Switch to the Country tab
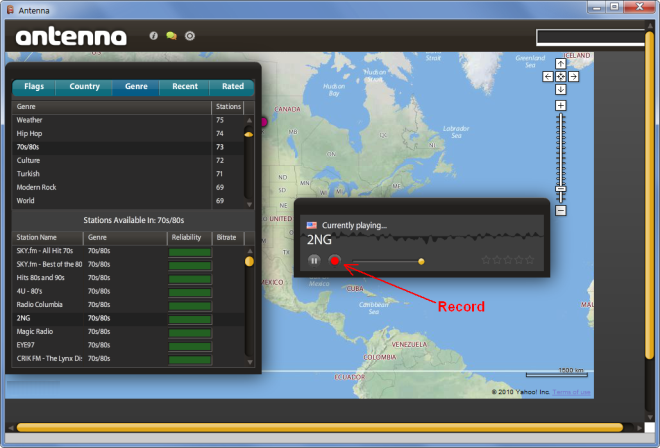 click(84, 86)
